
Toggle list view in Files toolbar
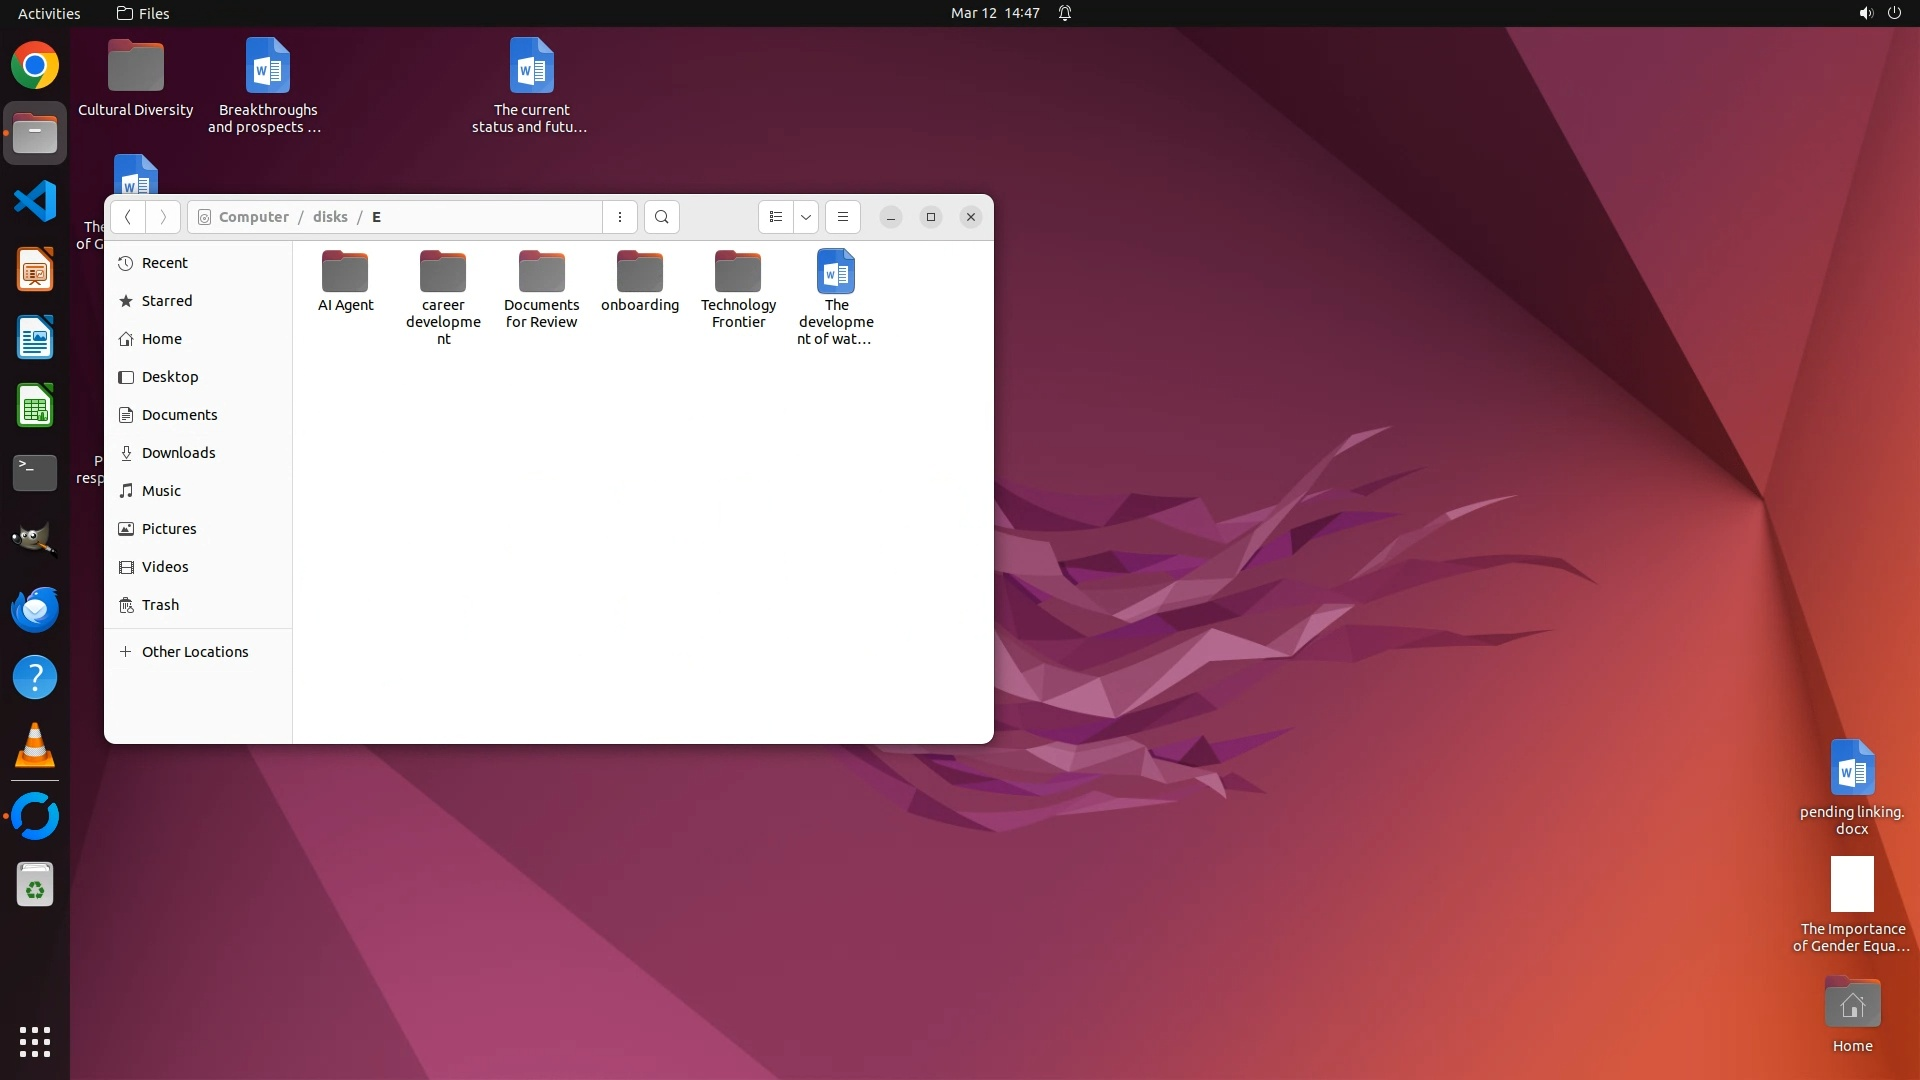coord(776,217)
